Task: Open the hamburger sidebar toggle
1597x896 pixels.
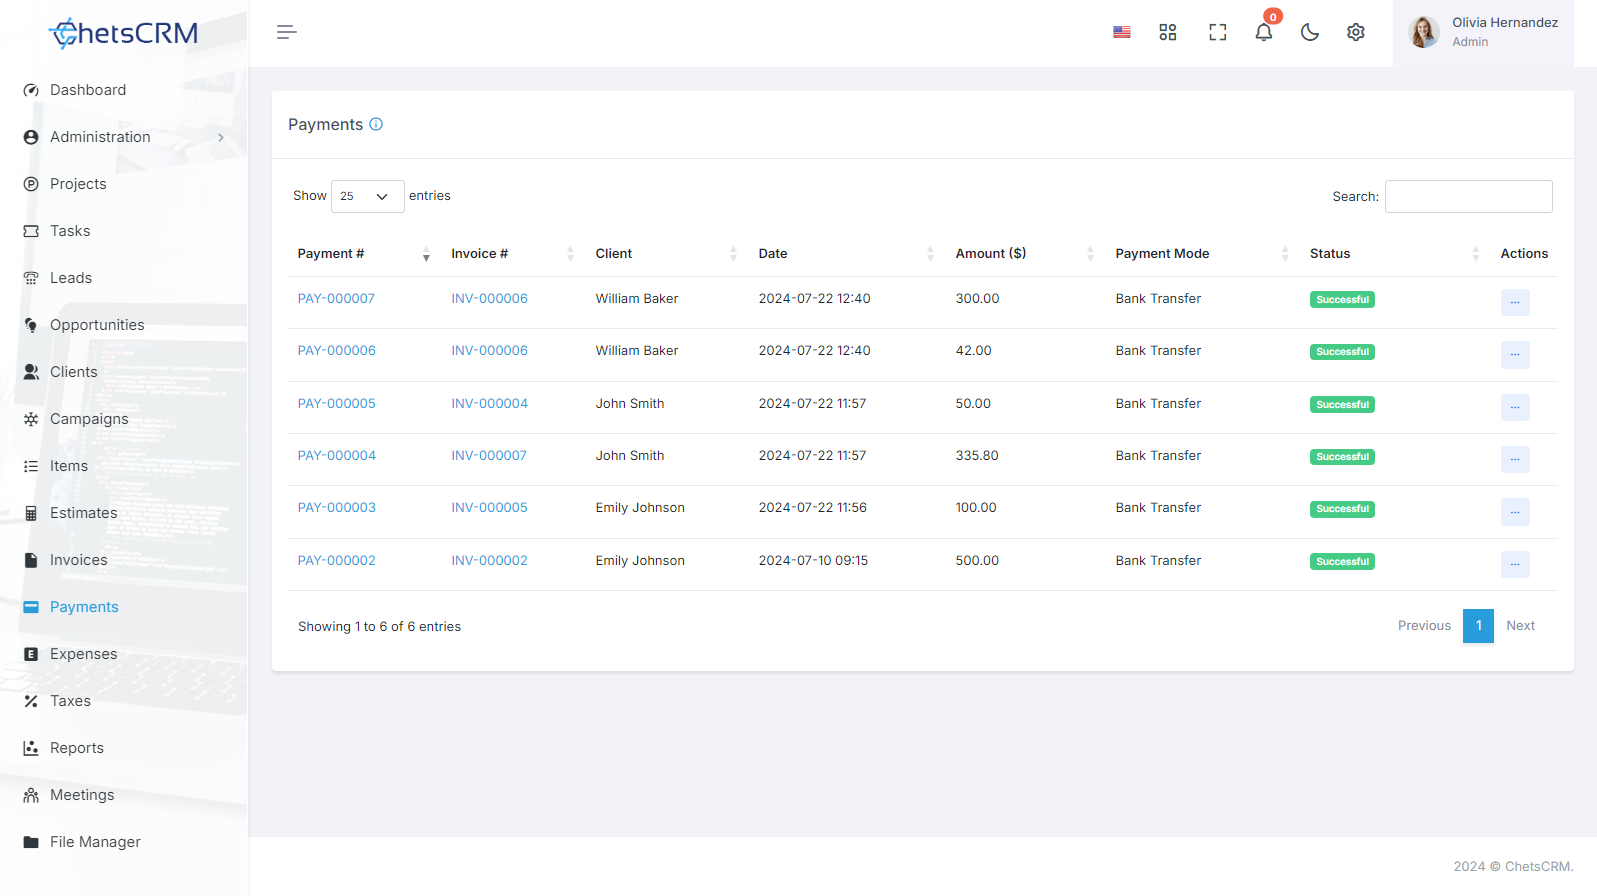Action: pos(287,32)
